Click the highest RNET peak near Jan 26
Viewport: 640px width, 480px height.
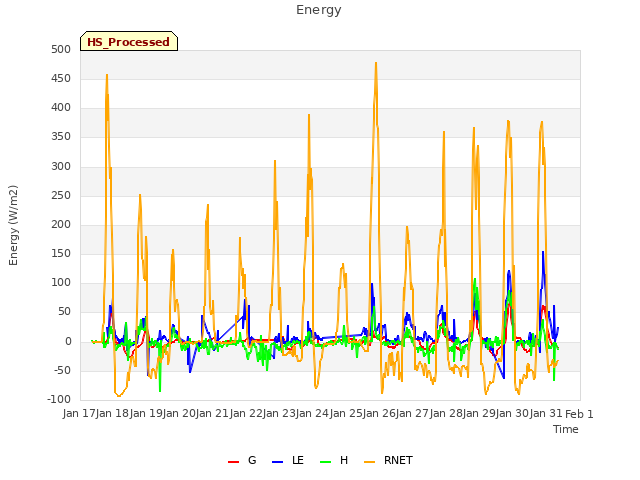pos(376,63)
